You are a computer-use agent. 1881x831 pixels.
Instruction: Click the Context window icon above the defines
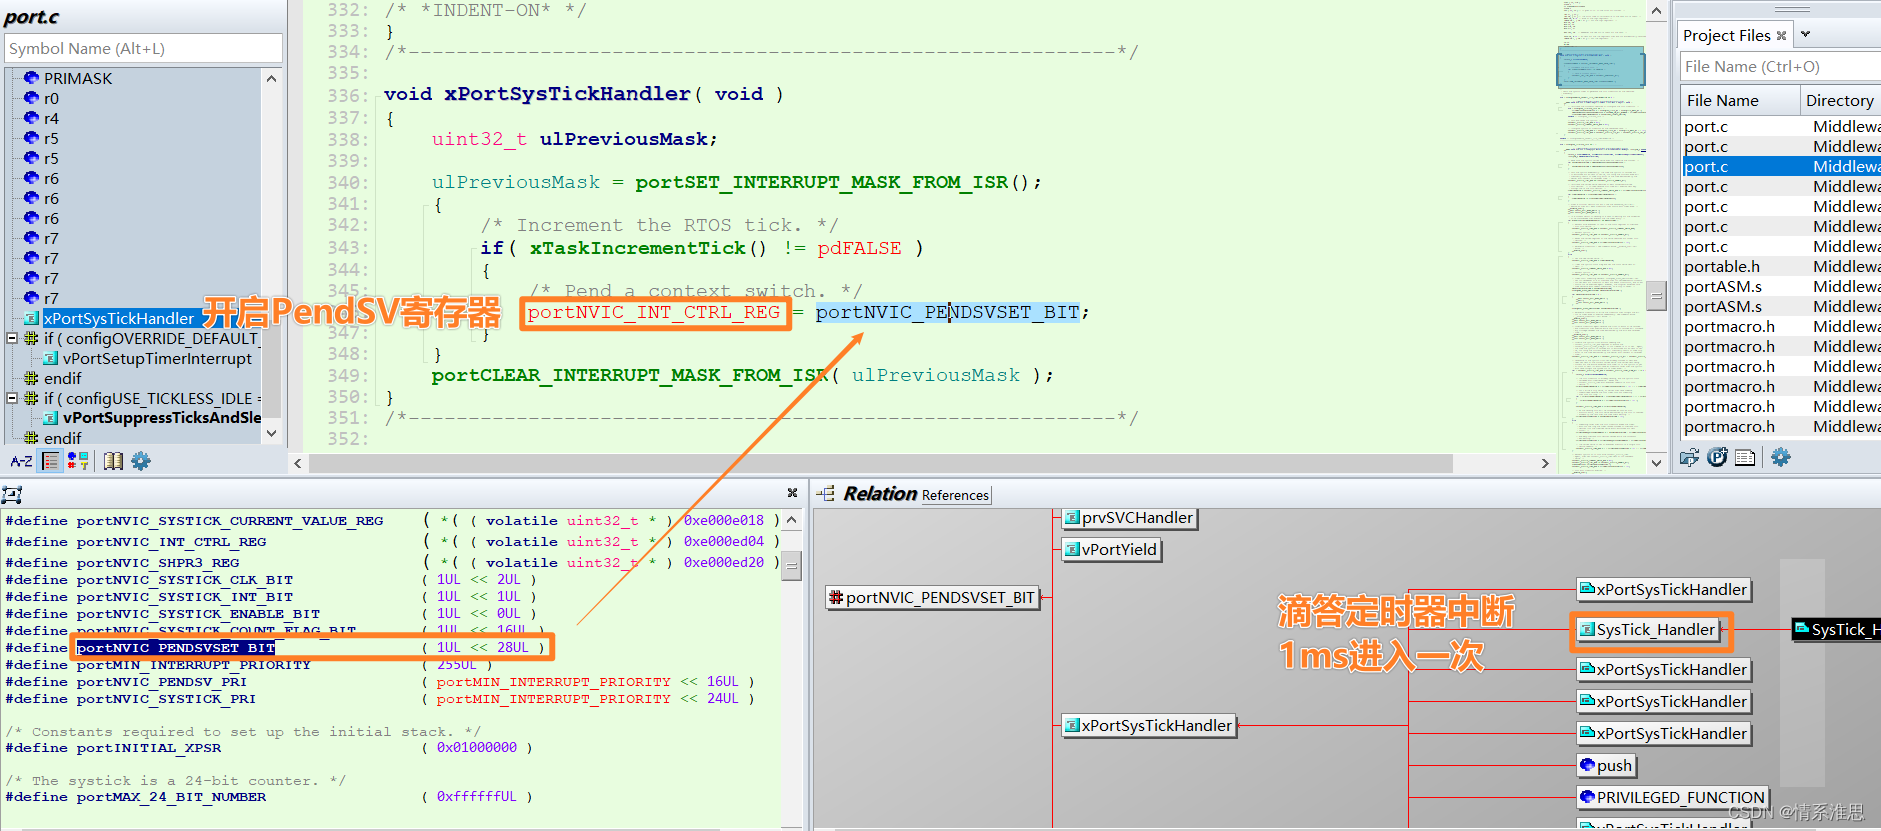pyautogui.click(x=12, y=494)
